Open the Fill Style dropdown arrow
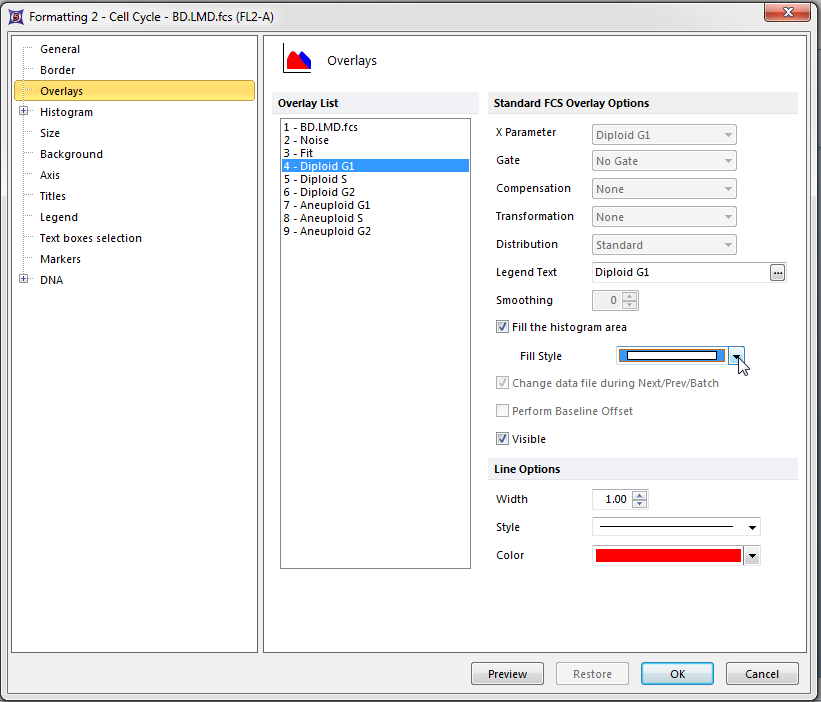This screenshot has height=702, width=821. 736,356
